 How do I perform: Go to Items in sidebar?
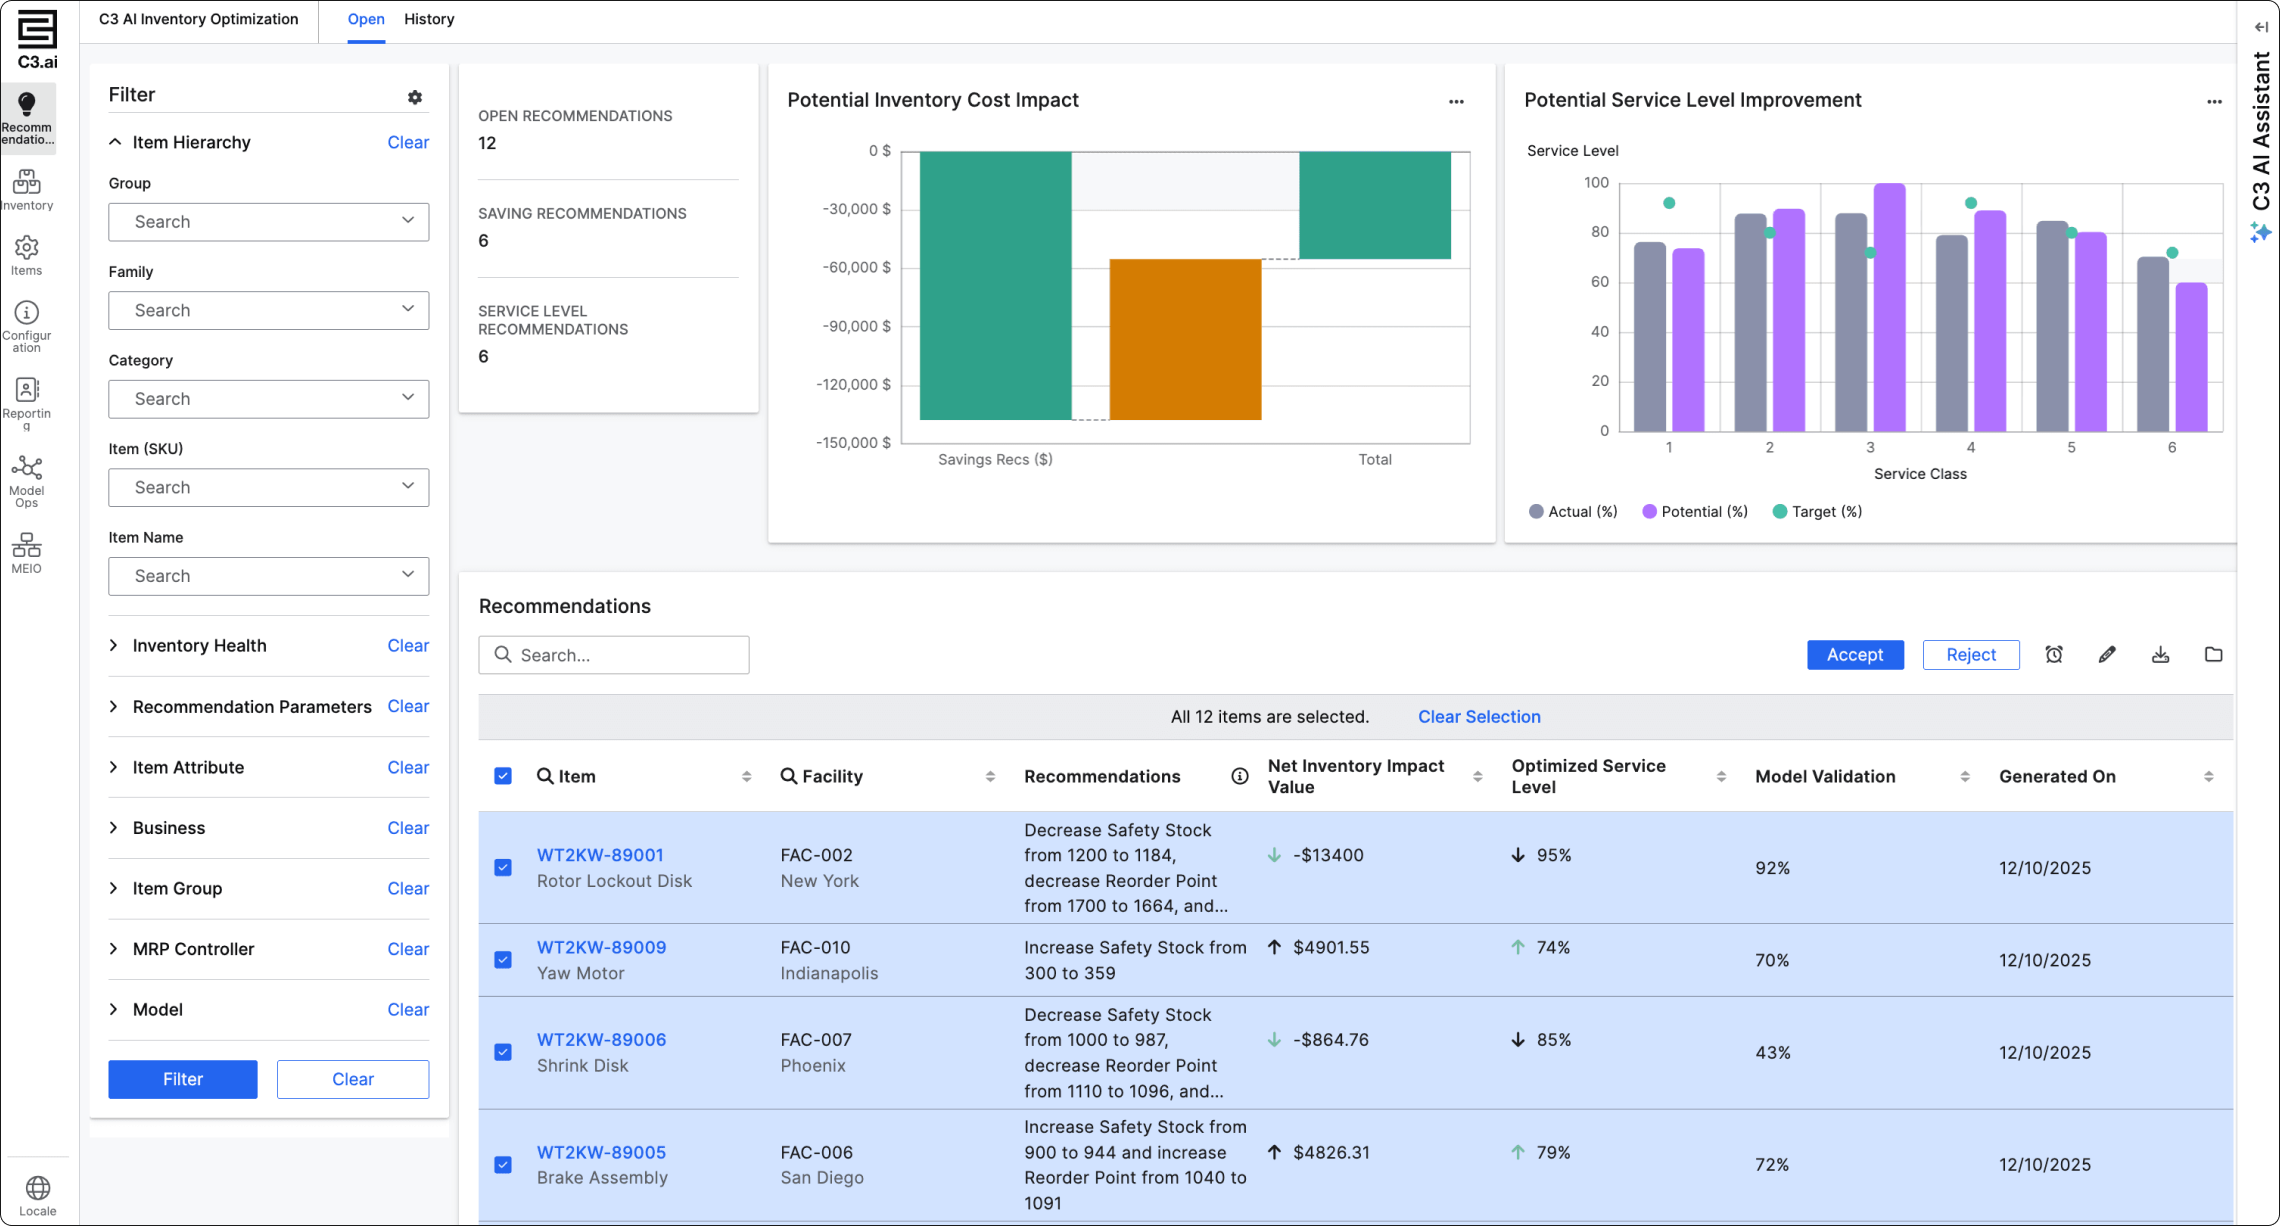[27, 247]
